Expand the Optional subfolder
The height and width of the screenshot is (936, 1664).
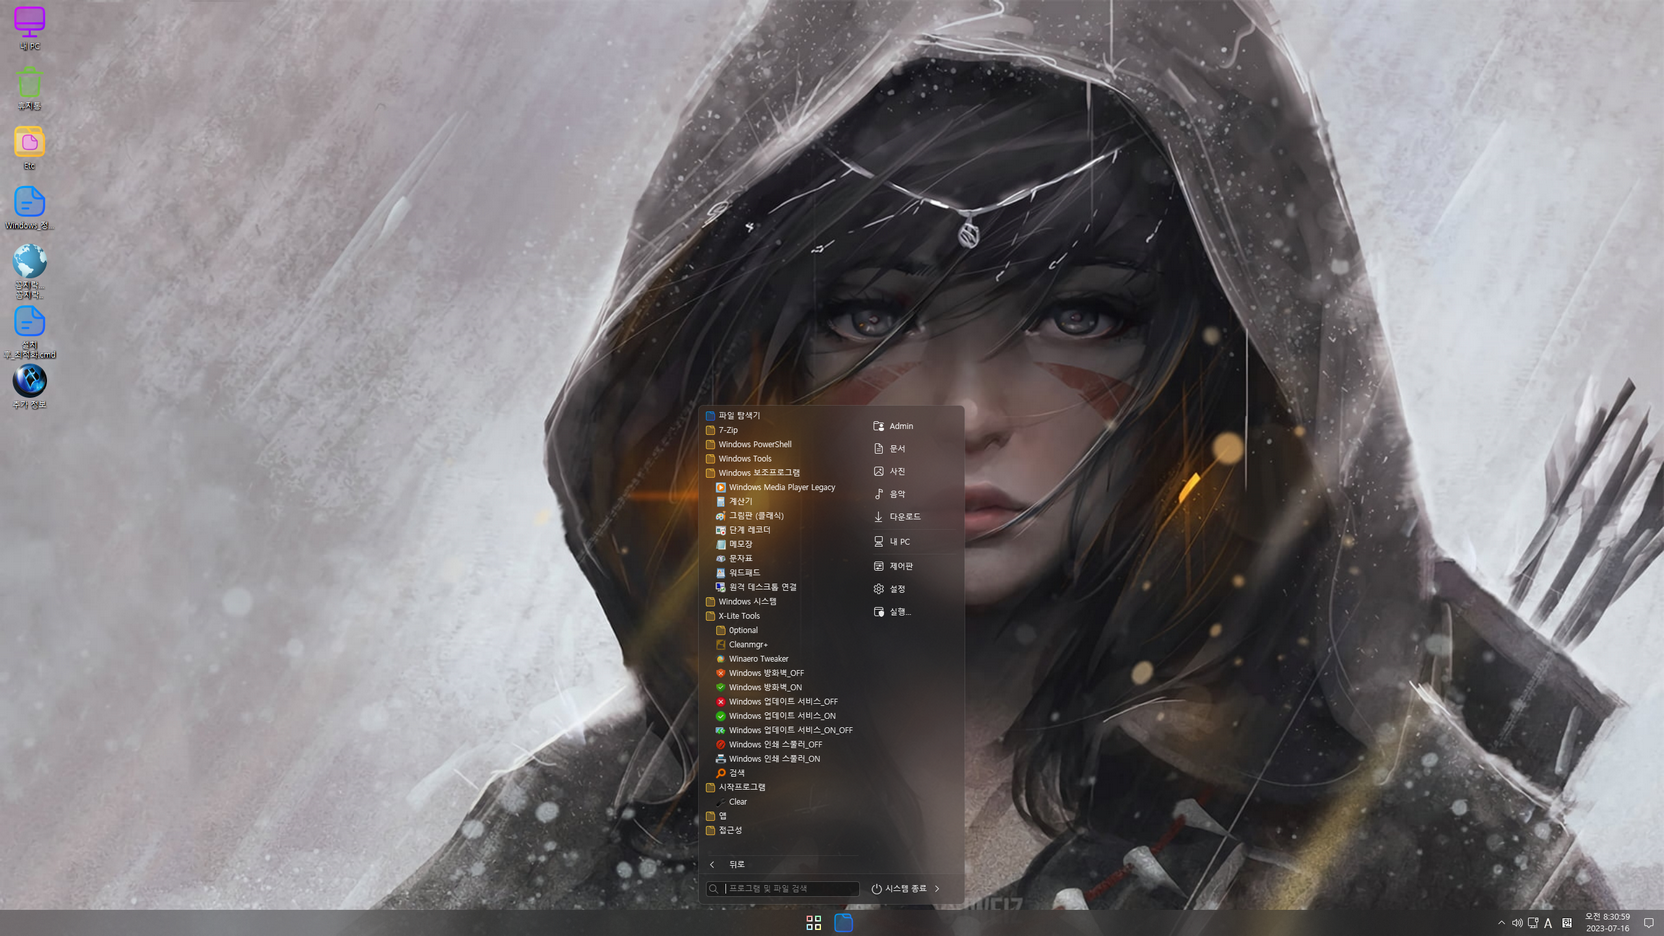736,630
